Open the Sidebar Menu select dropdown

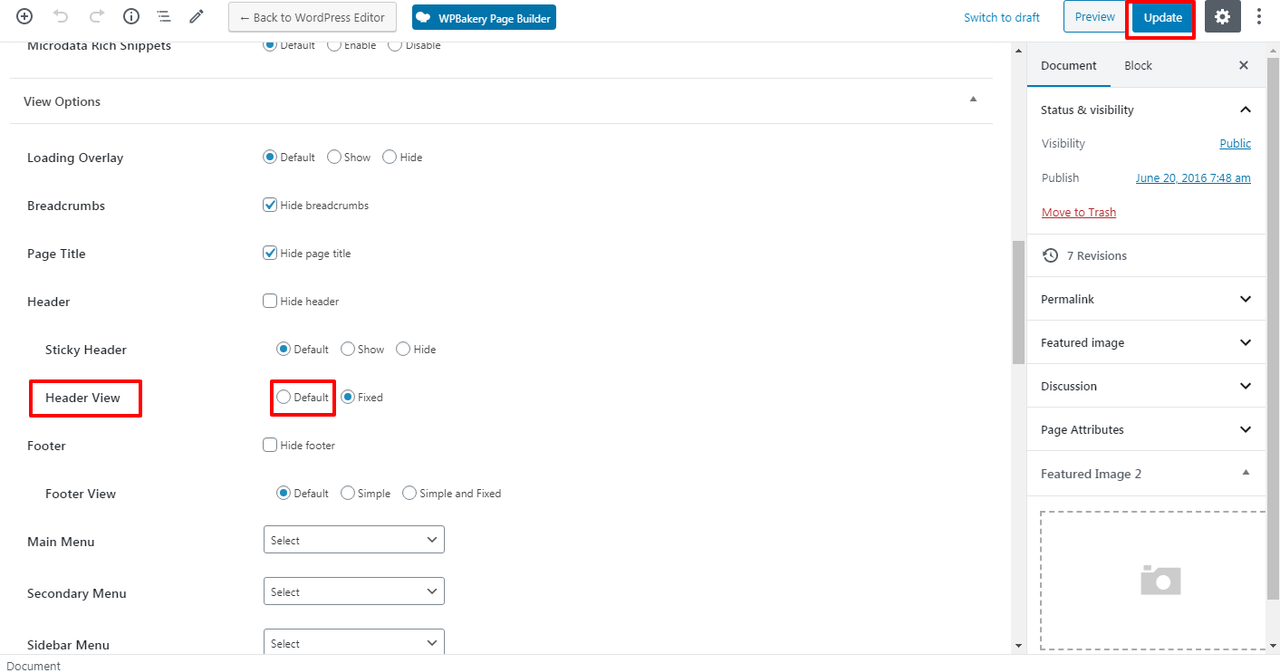tap(354, 642)
